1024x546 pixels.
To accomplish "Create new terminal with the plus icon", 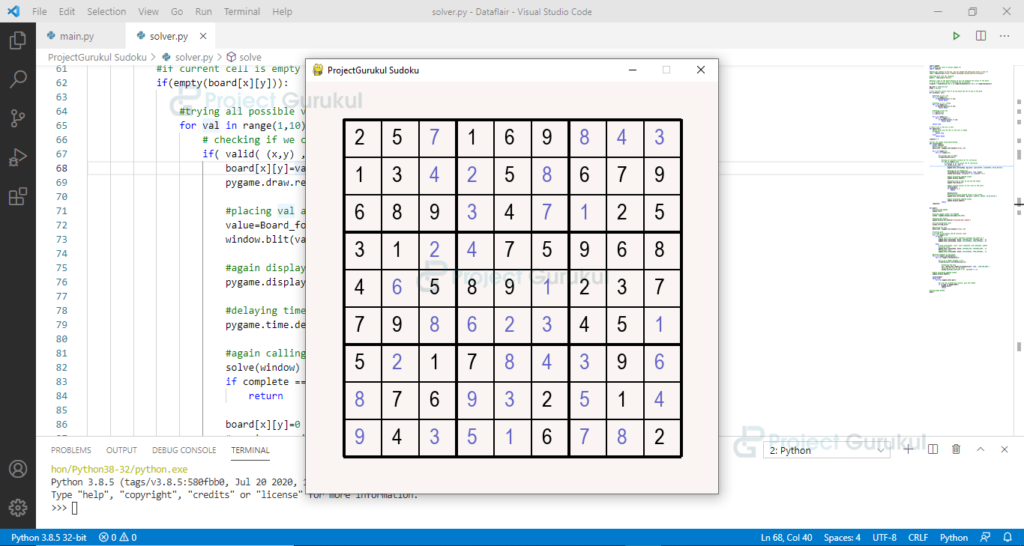I will [x=908, y=451].
